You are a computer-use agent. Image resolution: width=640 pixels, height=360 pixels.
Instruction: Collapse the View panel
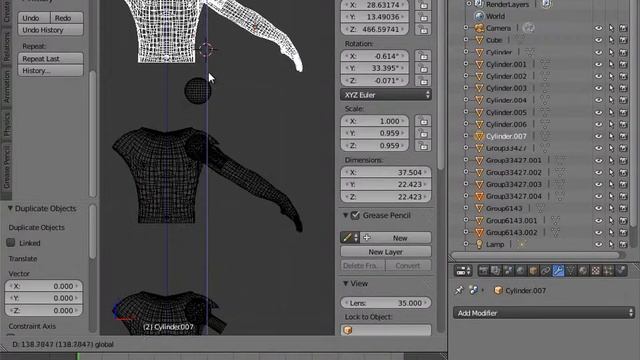(x=345, y=283)
